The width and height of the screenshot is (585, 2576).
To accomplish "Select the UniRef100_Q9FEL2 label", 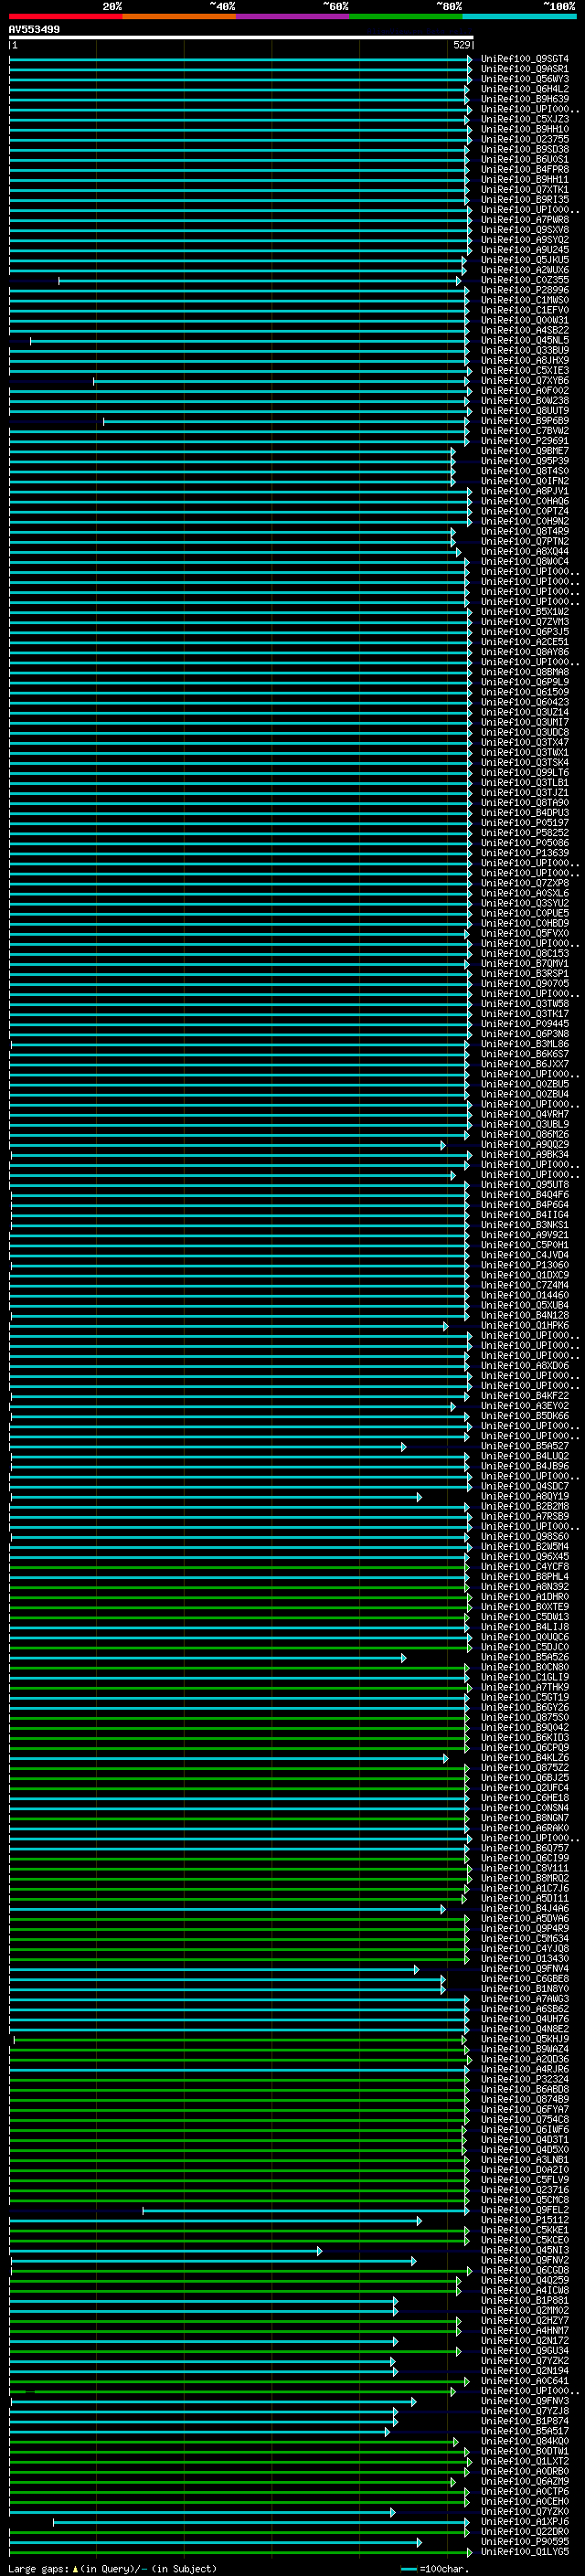I will coord(524,2210).
